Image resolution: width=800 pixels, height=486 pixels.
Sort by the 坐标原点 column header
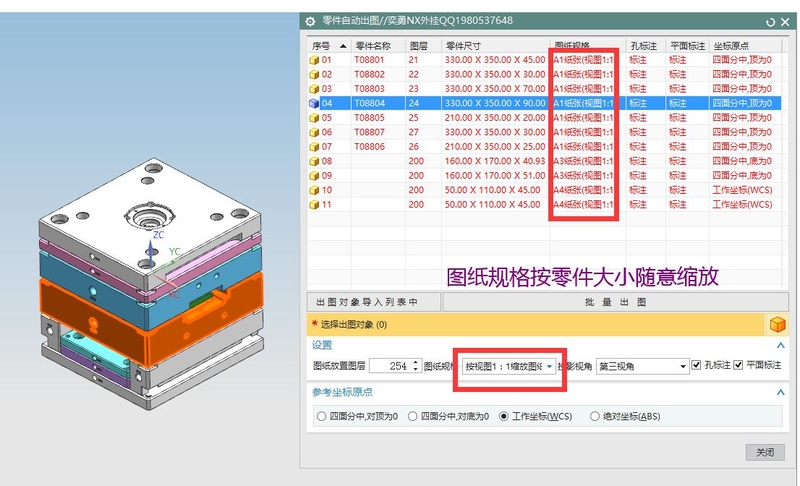pyautogui.click(x=745, y=46)
